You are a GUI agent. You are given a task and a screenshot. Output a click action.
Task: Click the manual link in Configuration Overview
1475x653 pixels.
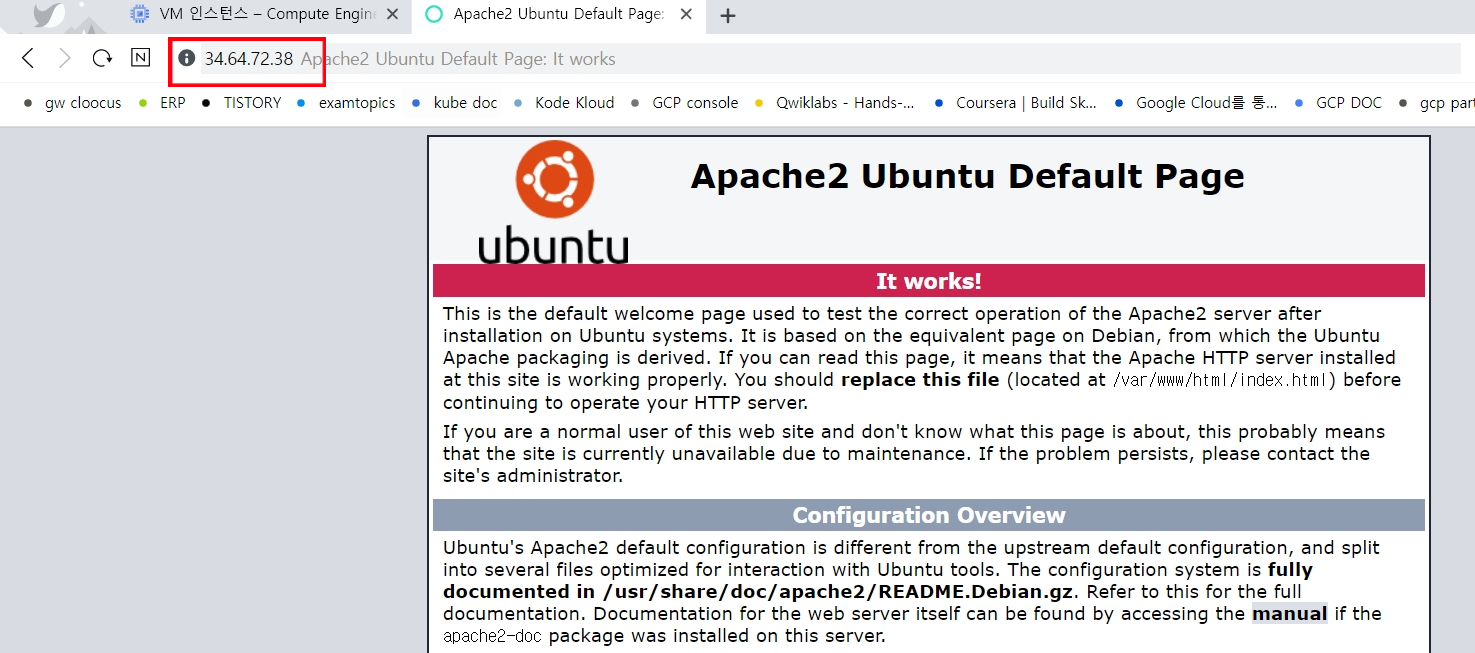[x=1290, y=613]
